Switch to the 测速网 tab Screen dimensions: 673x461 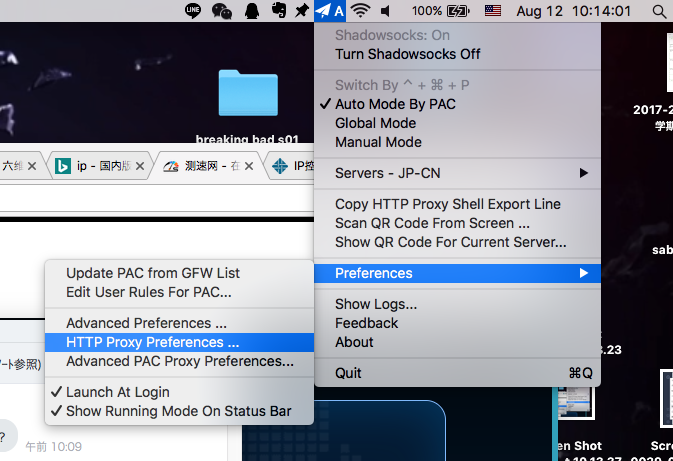point(207,166)
